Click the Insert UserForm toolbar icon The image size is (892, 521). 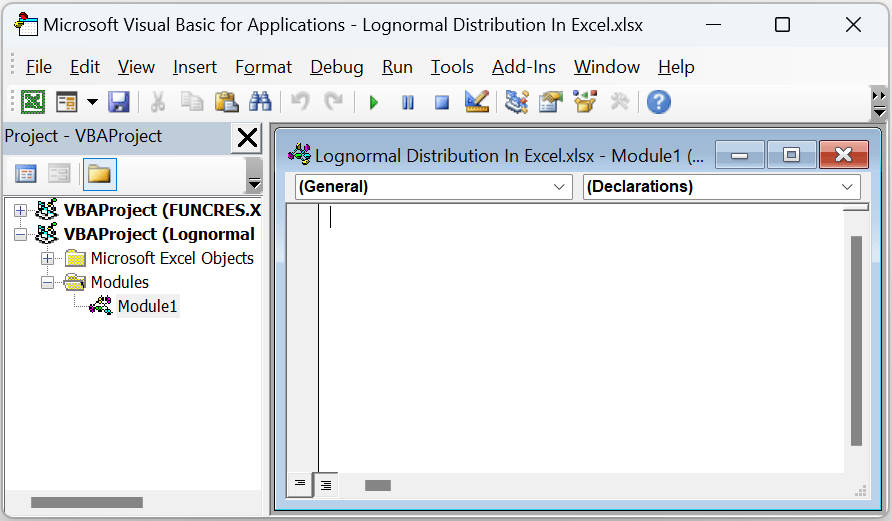pos(67,102)
